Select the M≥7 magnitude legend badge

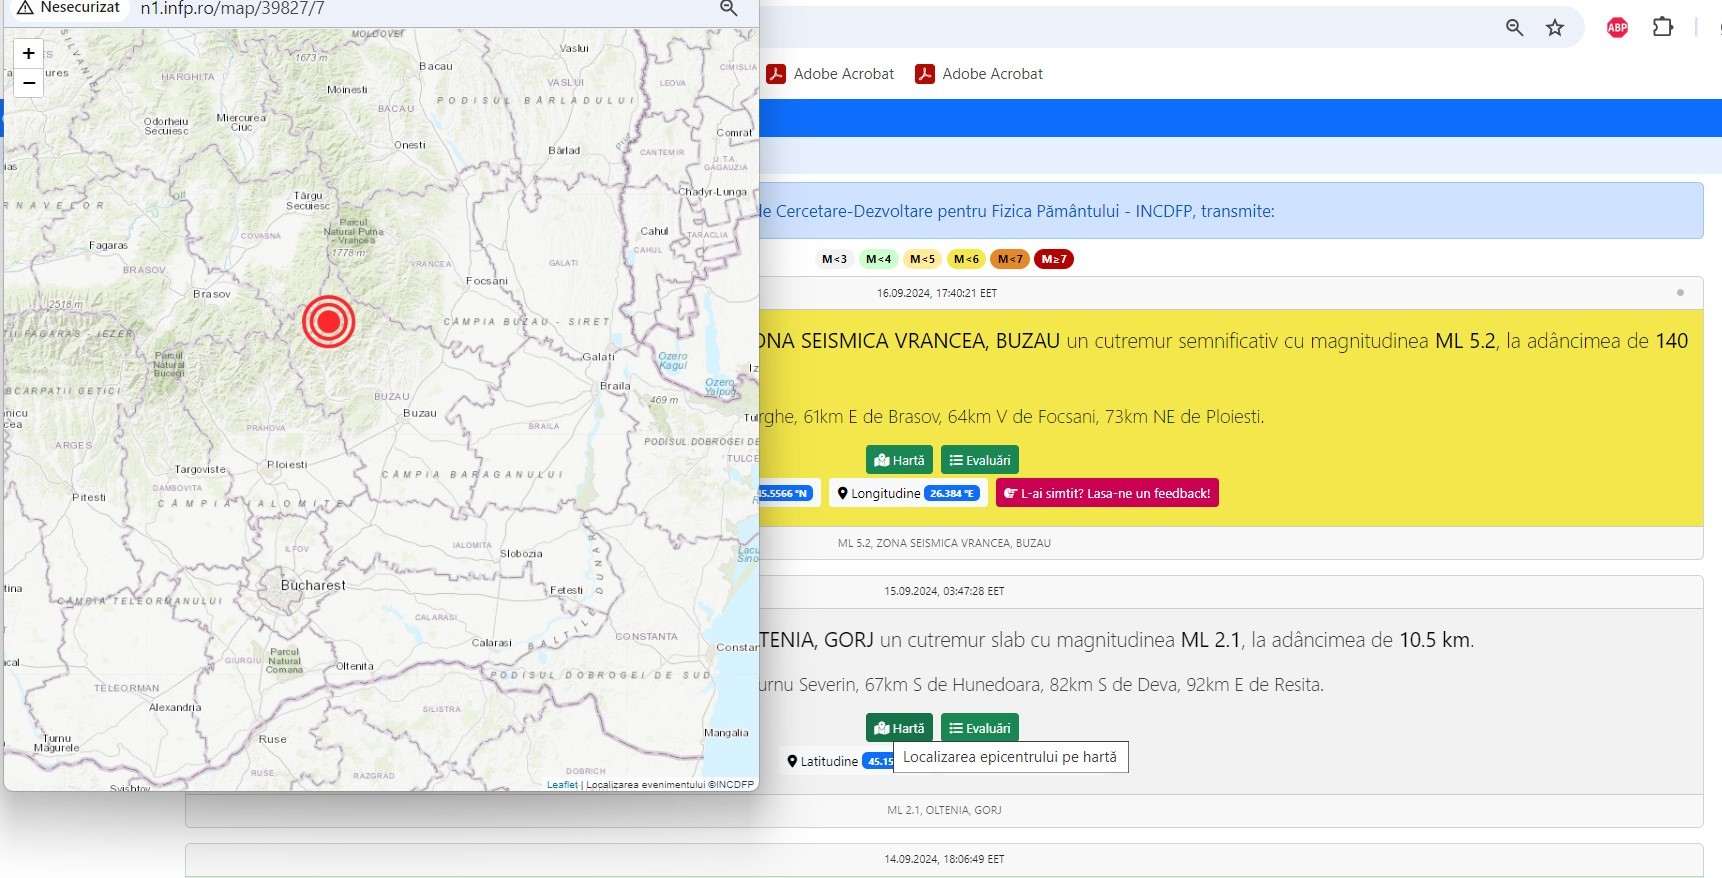[x=1053, y=259]
